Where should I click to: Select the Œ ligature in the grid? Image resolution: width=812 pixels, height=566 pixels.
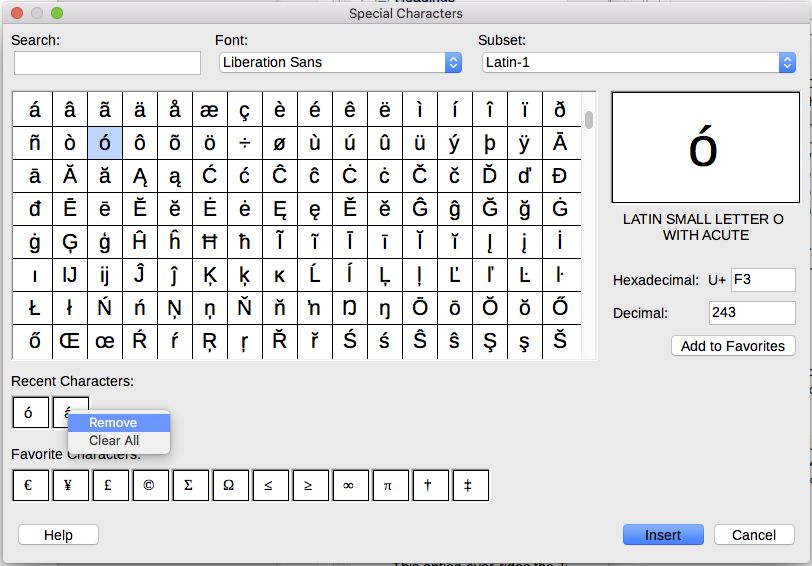(70, 341)
